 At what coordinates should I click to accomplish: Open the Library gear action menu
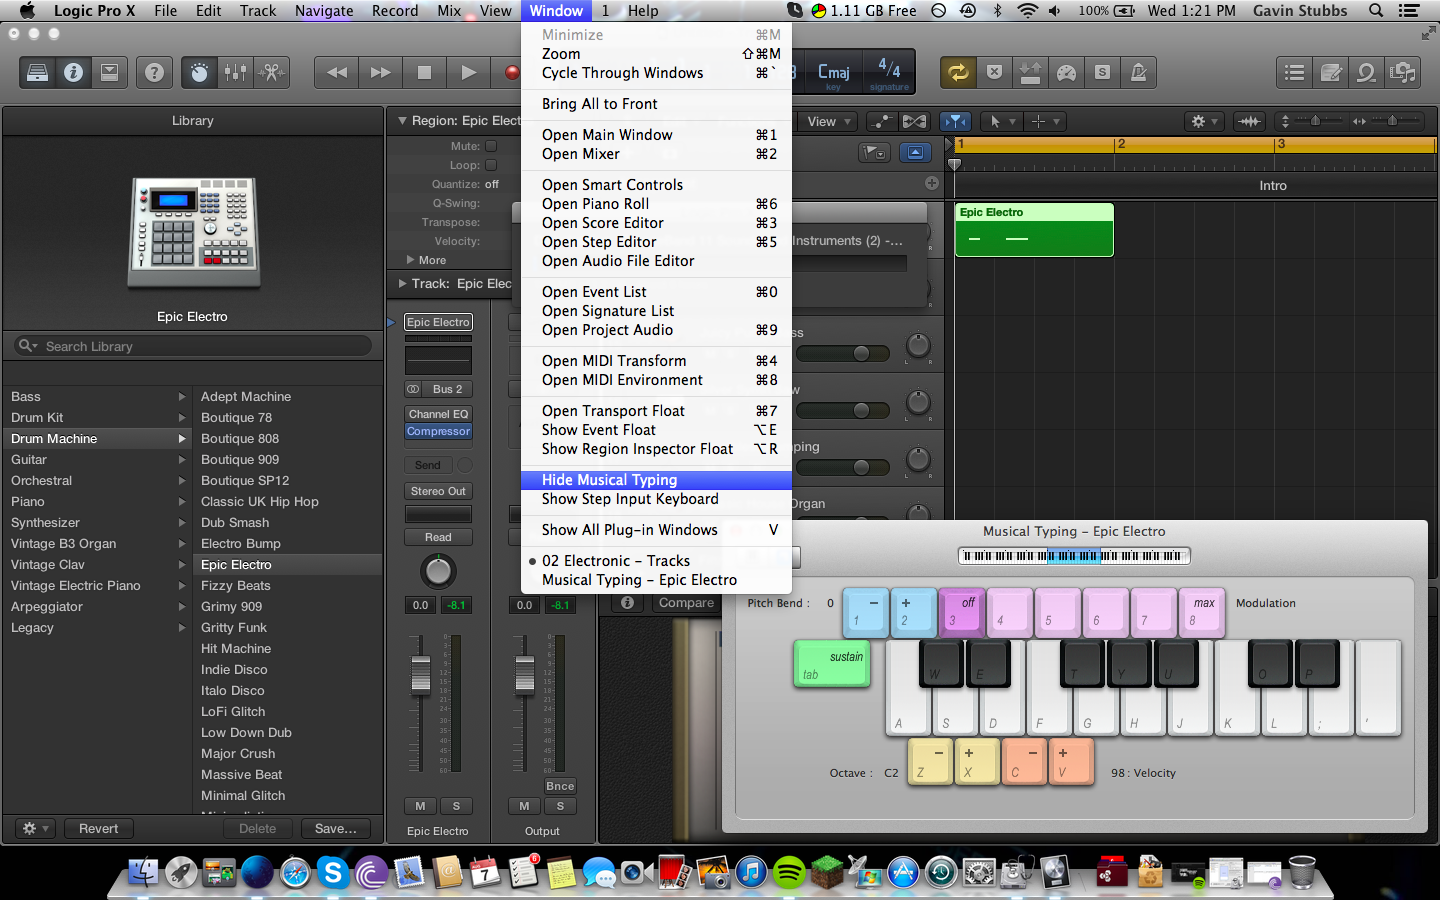pyautogui.click(x=36, y=829)
